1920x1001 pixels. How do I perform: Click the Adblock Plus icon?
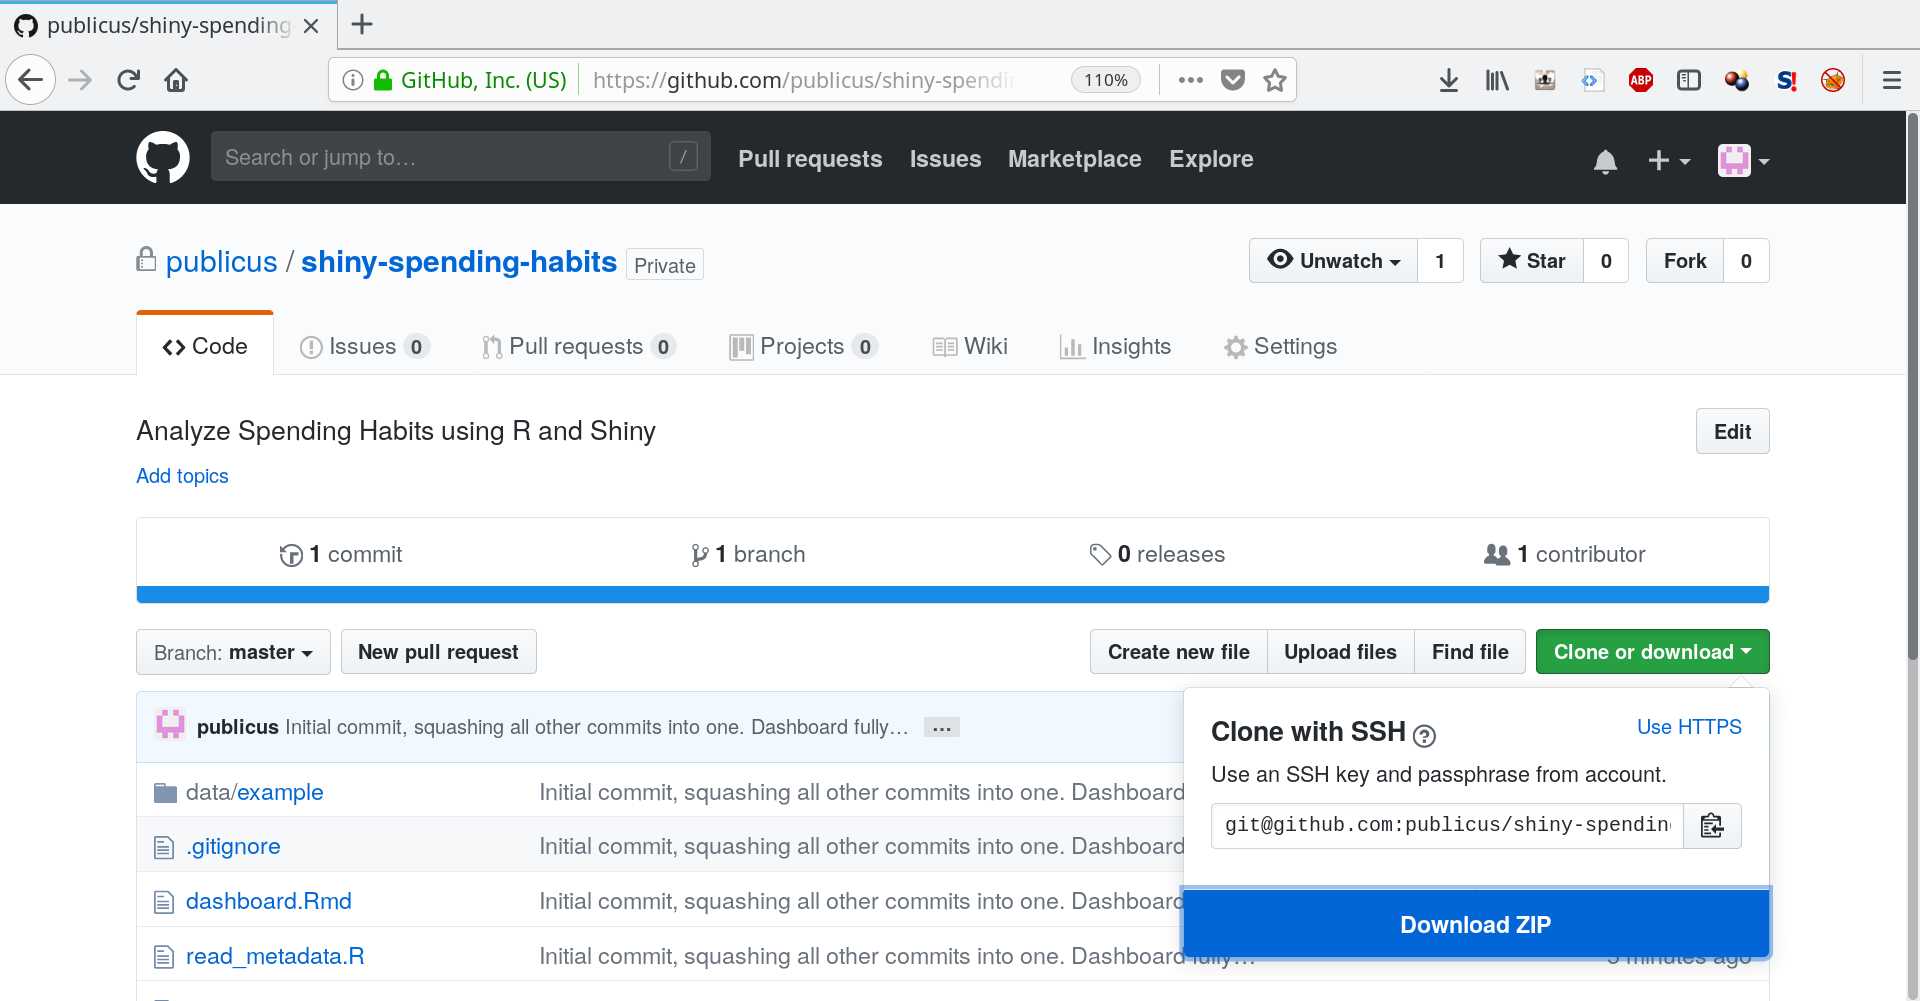pos(1641,80)
